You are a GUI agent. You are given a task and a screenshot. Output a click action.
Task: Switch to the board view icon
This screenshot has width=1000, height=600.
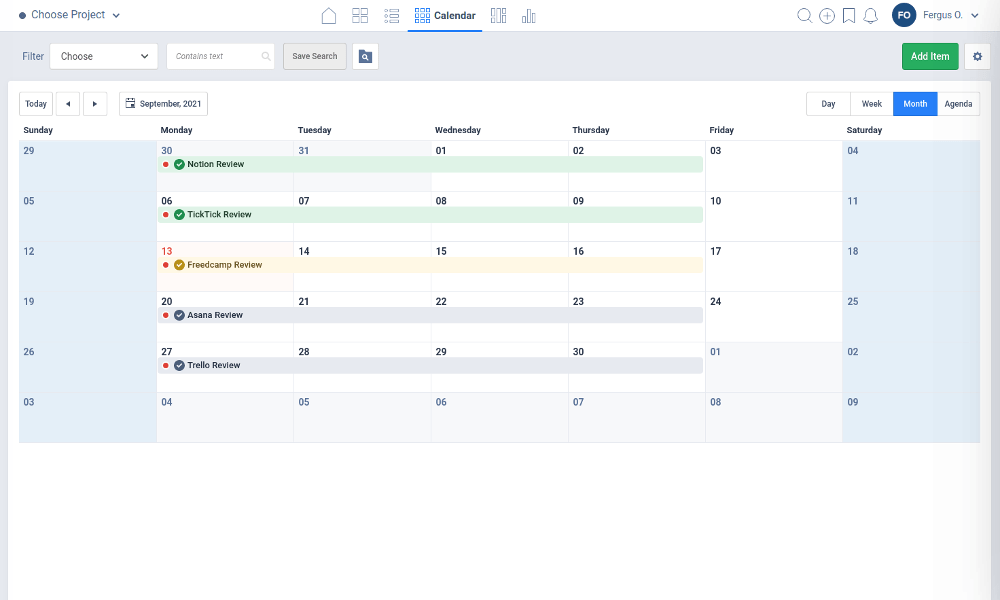tap(360, 15)
